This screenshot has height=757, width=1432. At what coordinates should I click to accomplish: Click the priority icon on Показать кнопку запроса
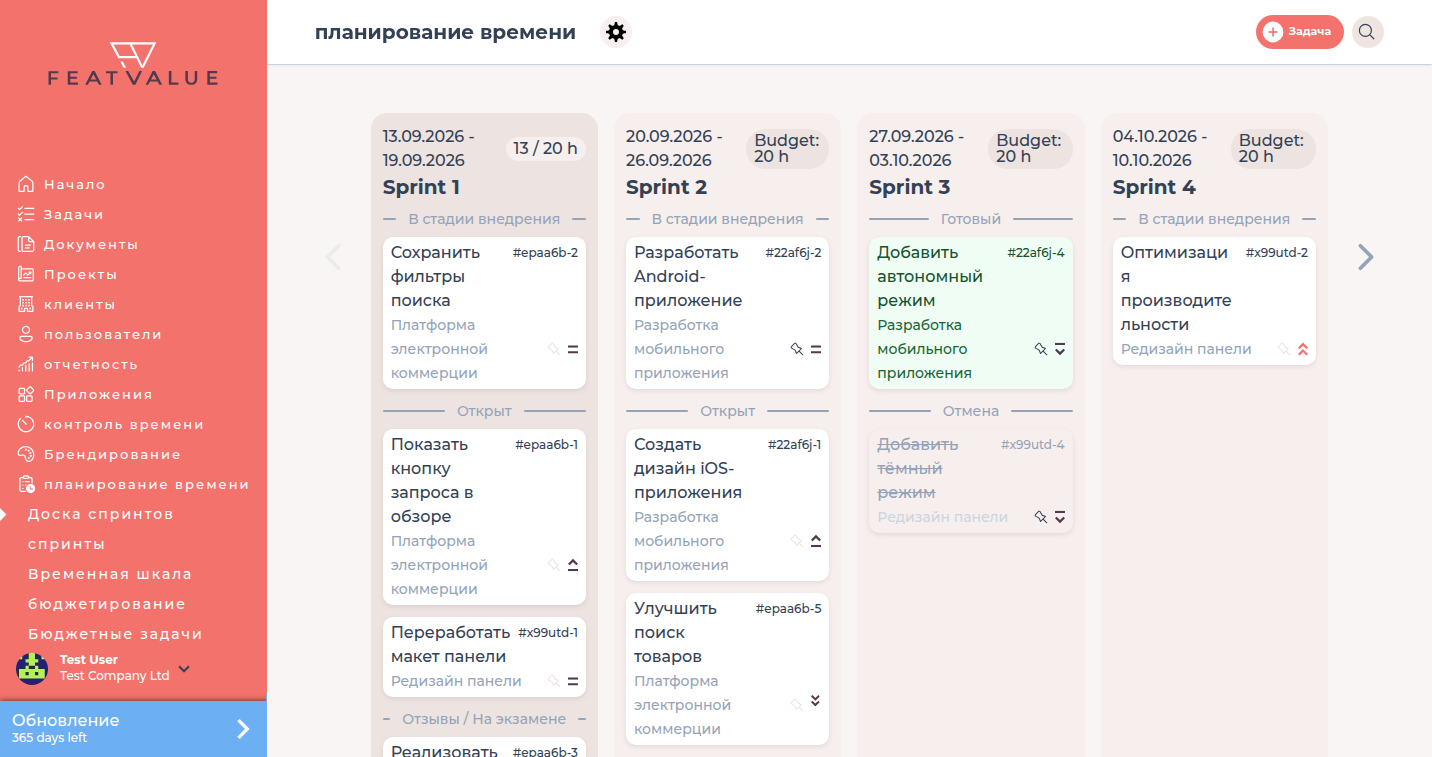tap(573, 565)
